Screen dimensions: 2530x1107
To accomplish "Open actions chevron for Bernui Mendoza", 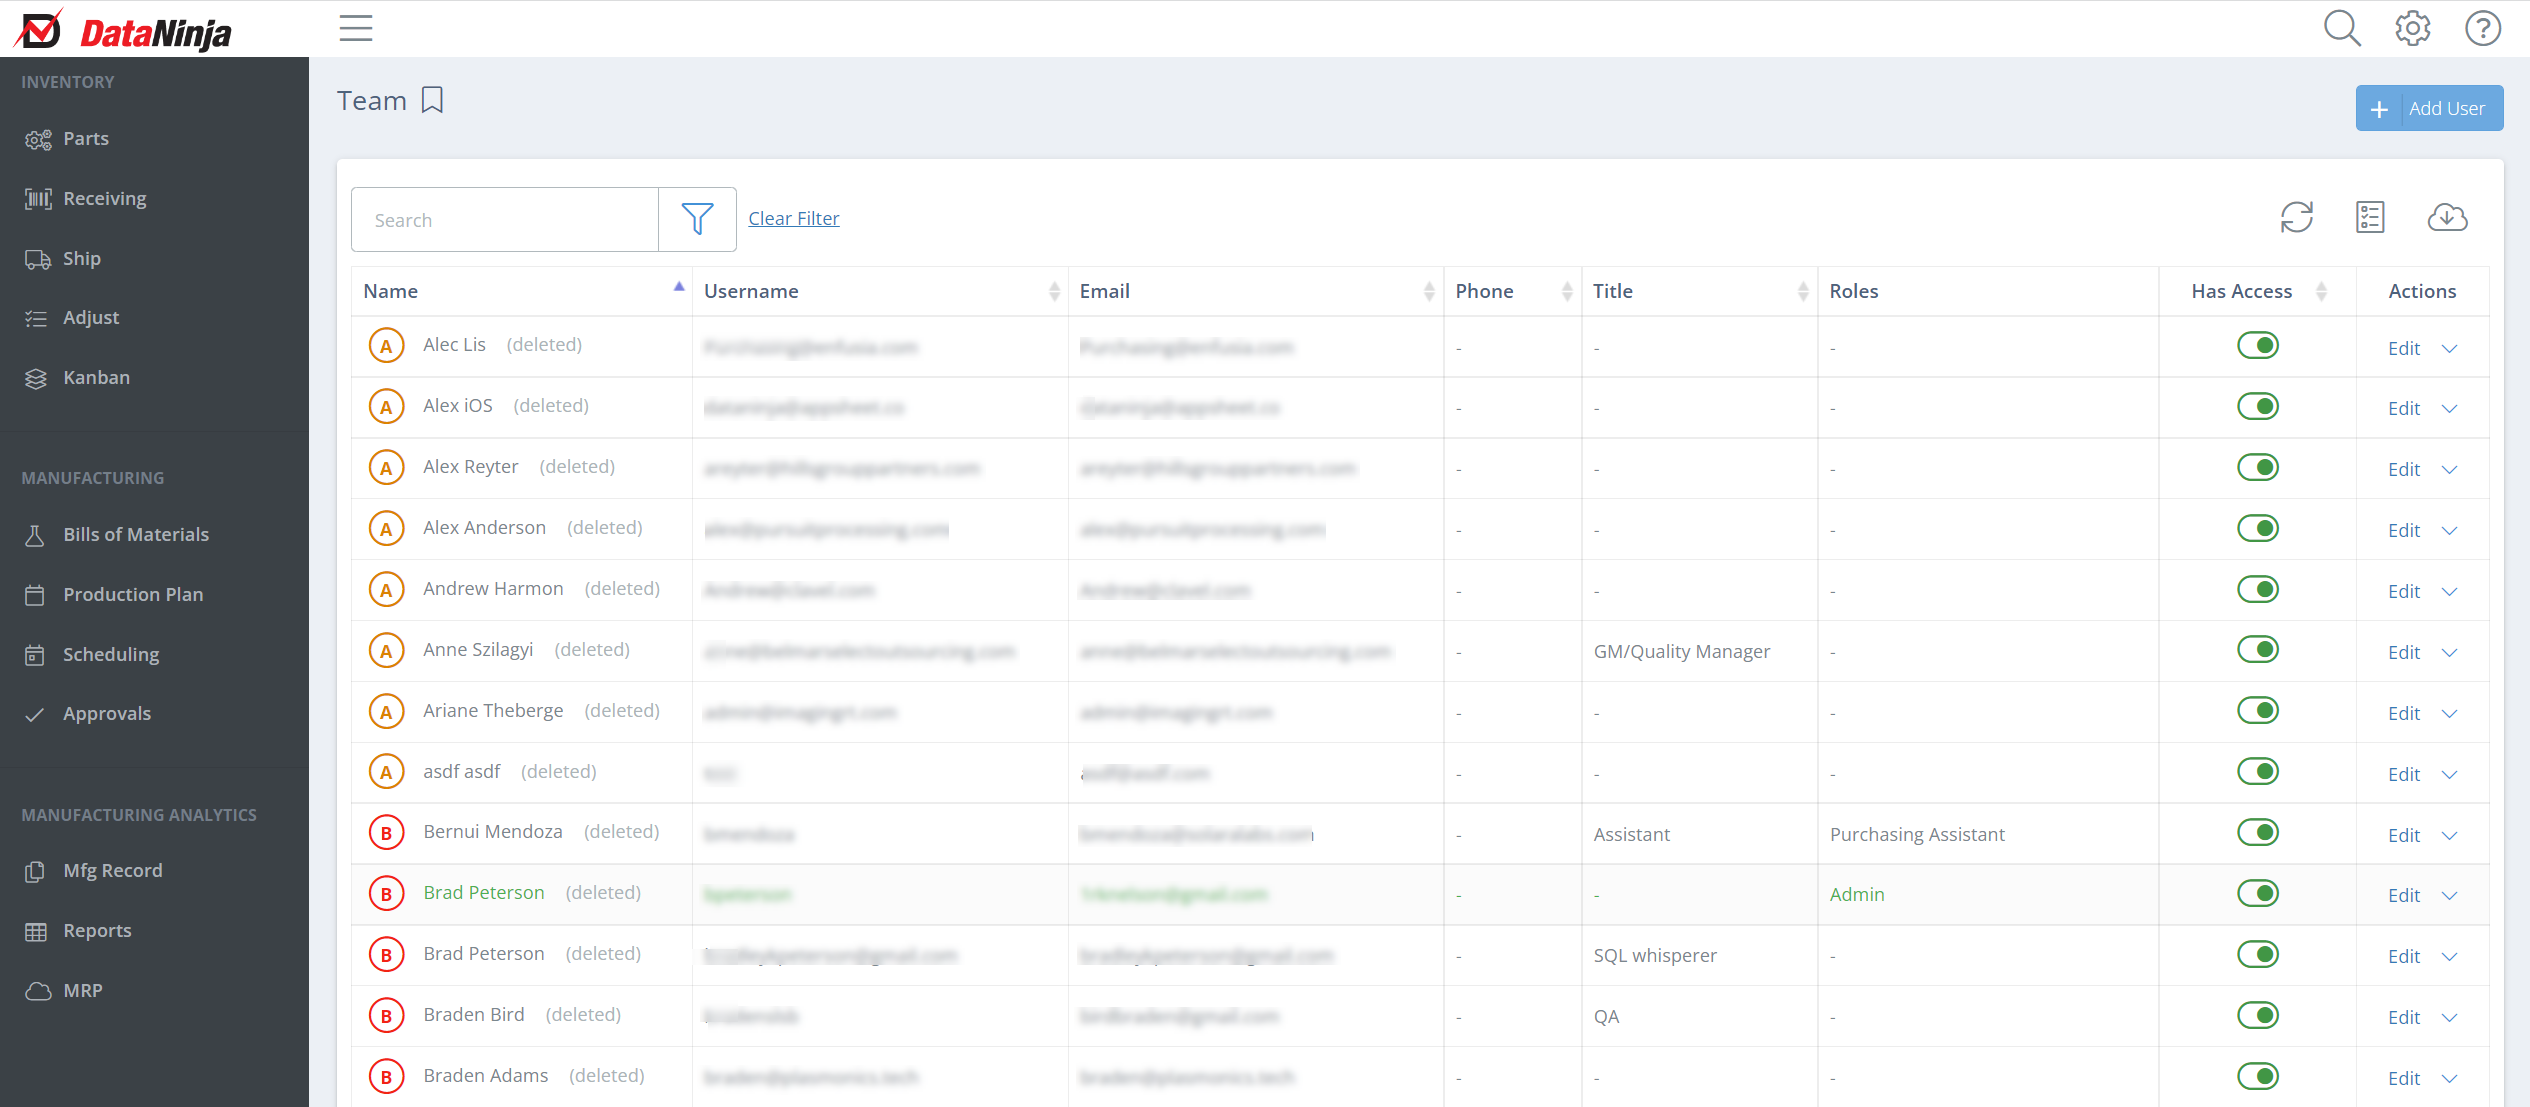I will tap(2449, 836).
